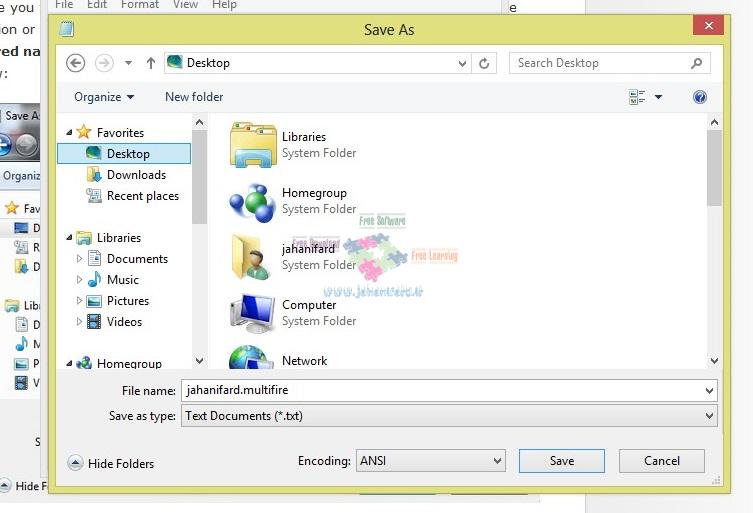The height and width of the screenshot is (513, 753).
Task: Click the change view icon
Action: [x=637, y=97]
